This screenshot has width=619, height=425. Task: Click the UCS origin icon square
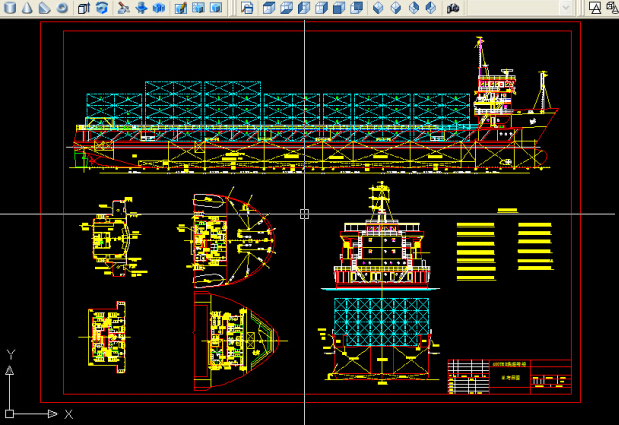[x=9, y=413]
